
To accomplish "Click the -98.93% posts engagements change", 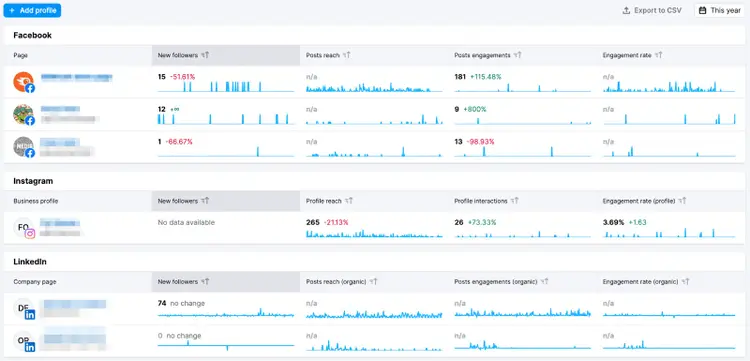I will [x=479, y=142].
